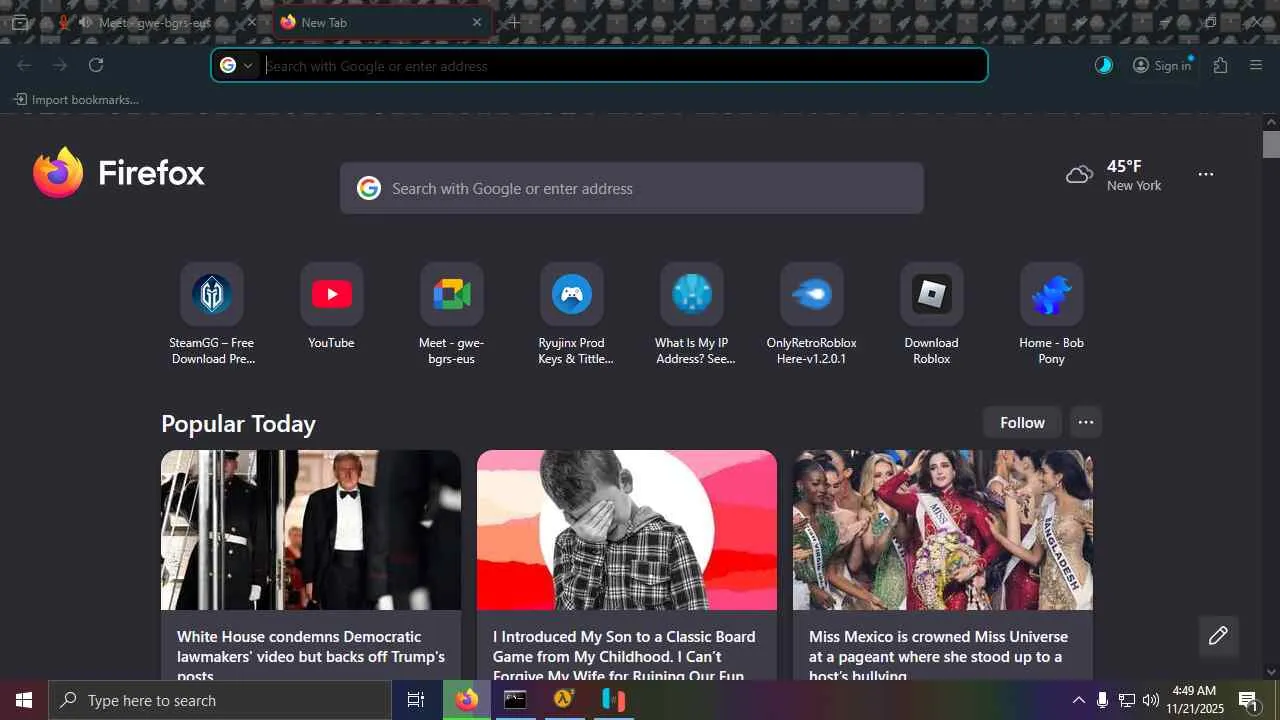Open the volume icon in the system tray
The image size is (1280, 720).
click(x=1151, y=700)
